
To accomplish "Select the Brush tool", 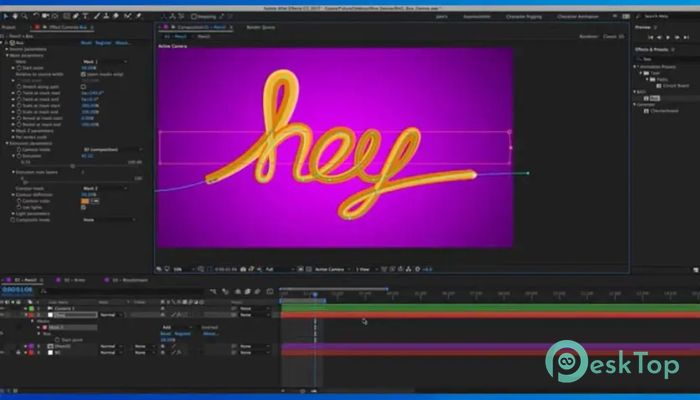I will tap(97, 17).
